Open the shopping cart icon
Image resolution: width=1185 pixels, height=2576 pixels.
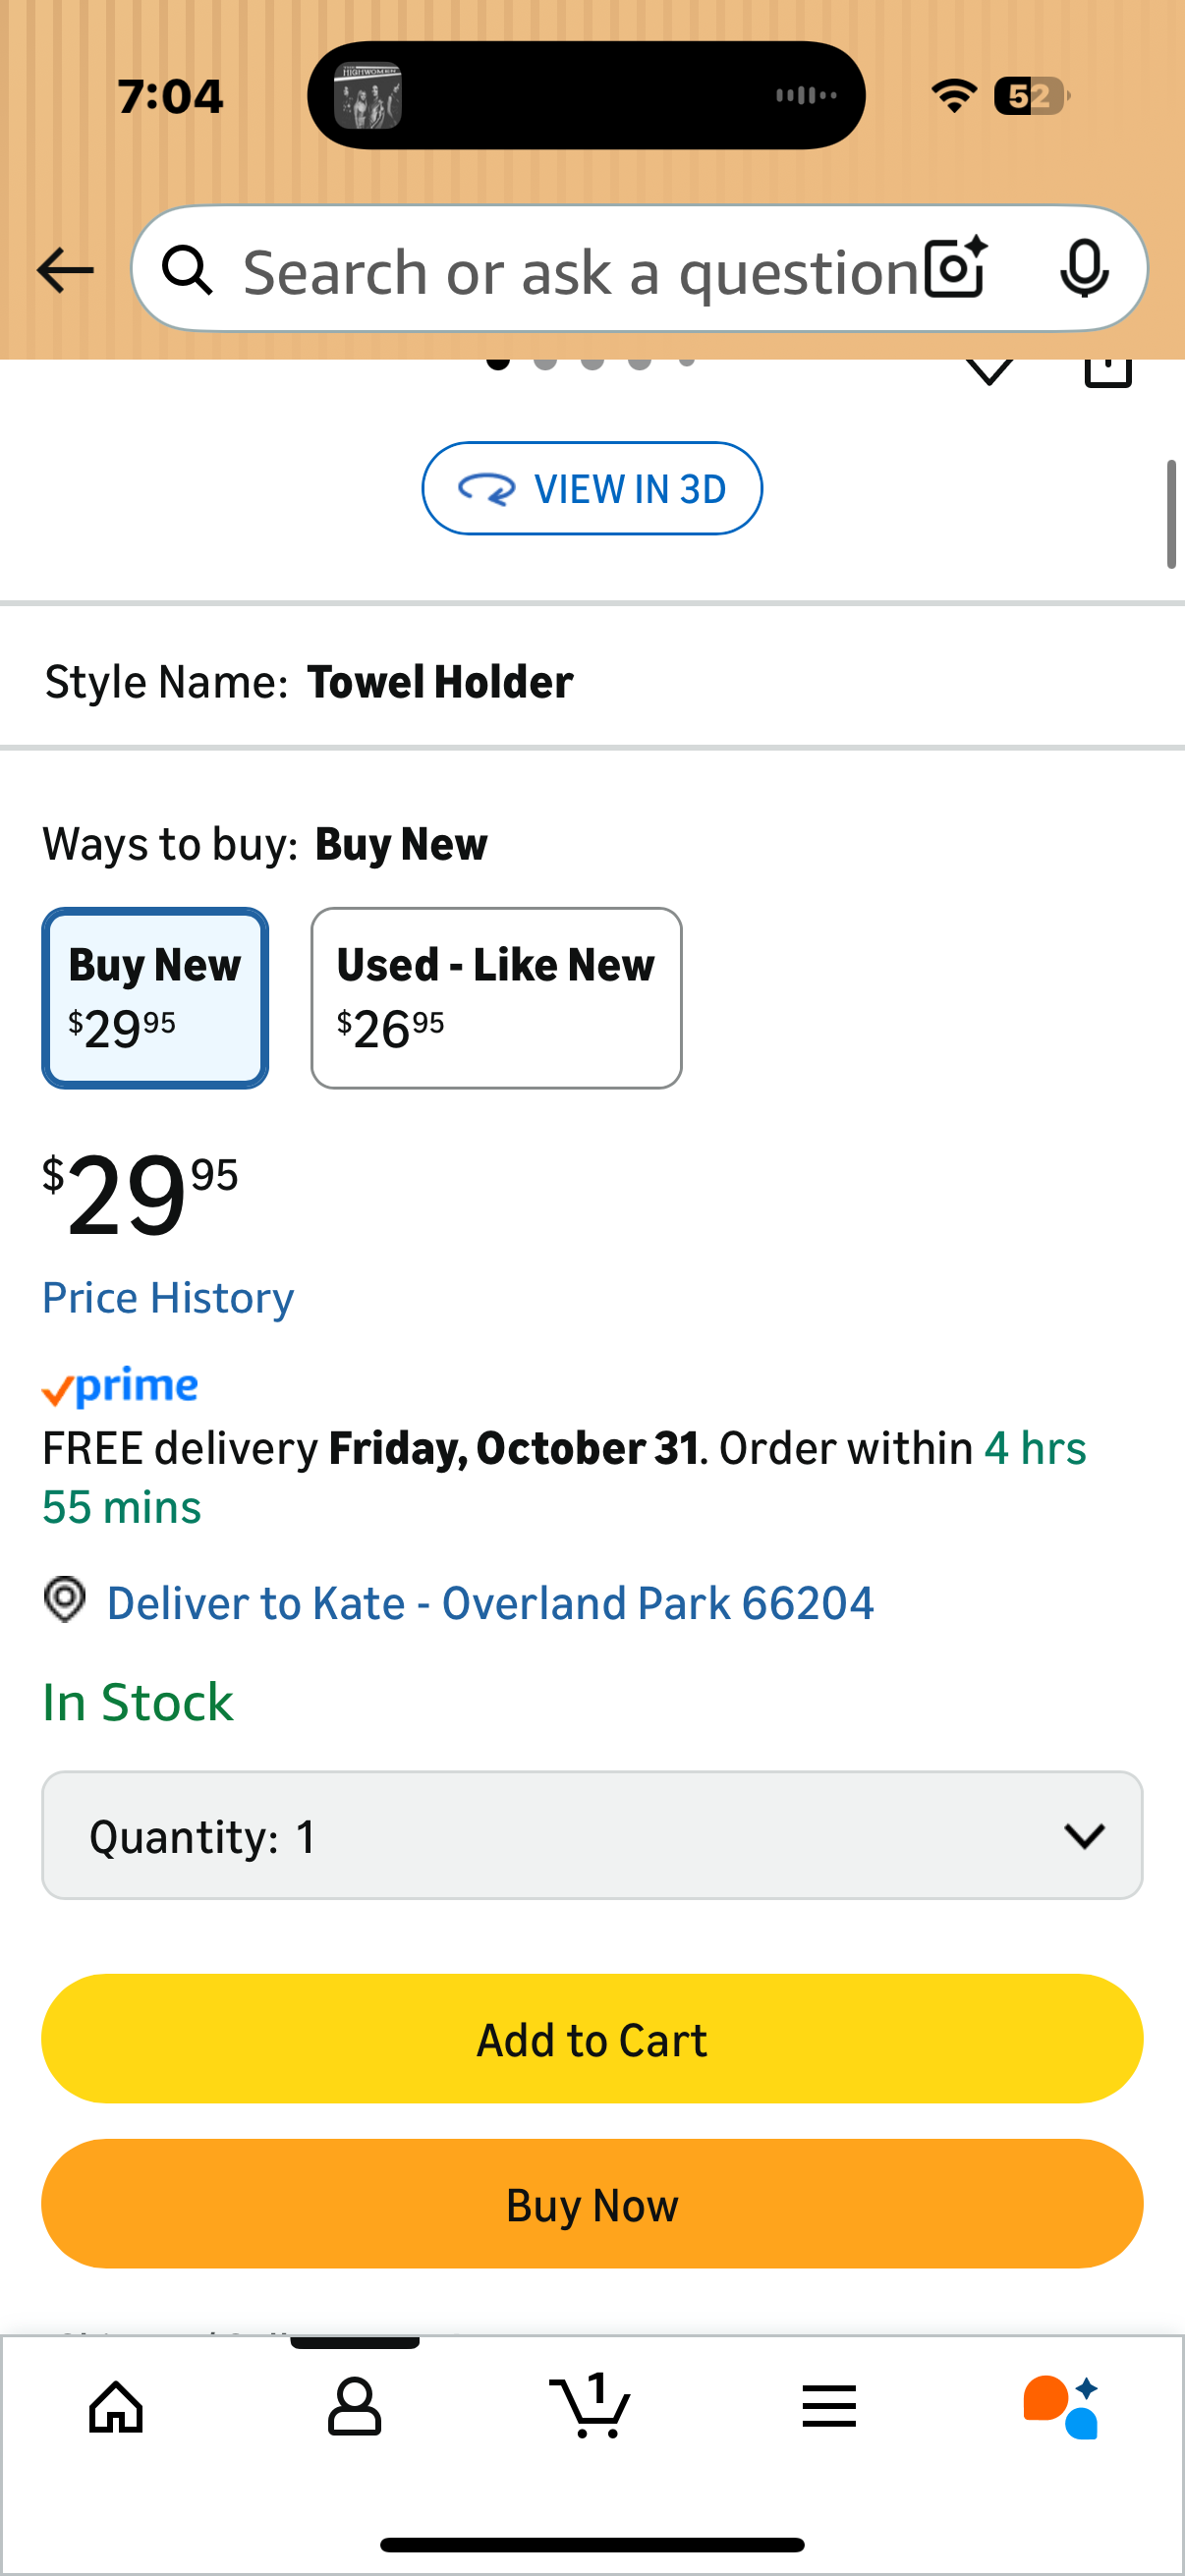591,2406
